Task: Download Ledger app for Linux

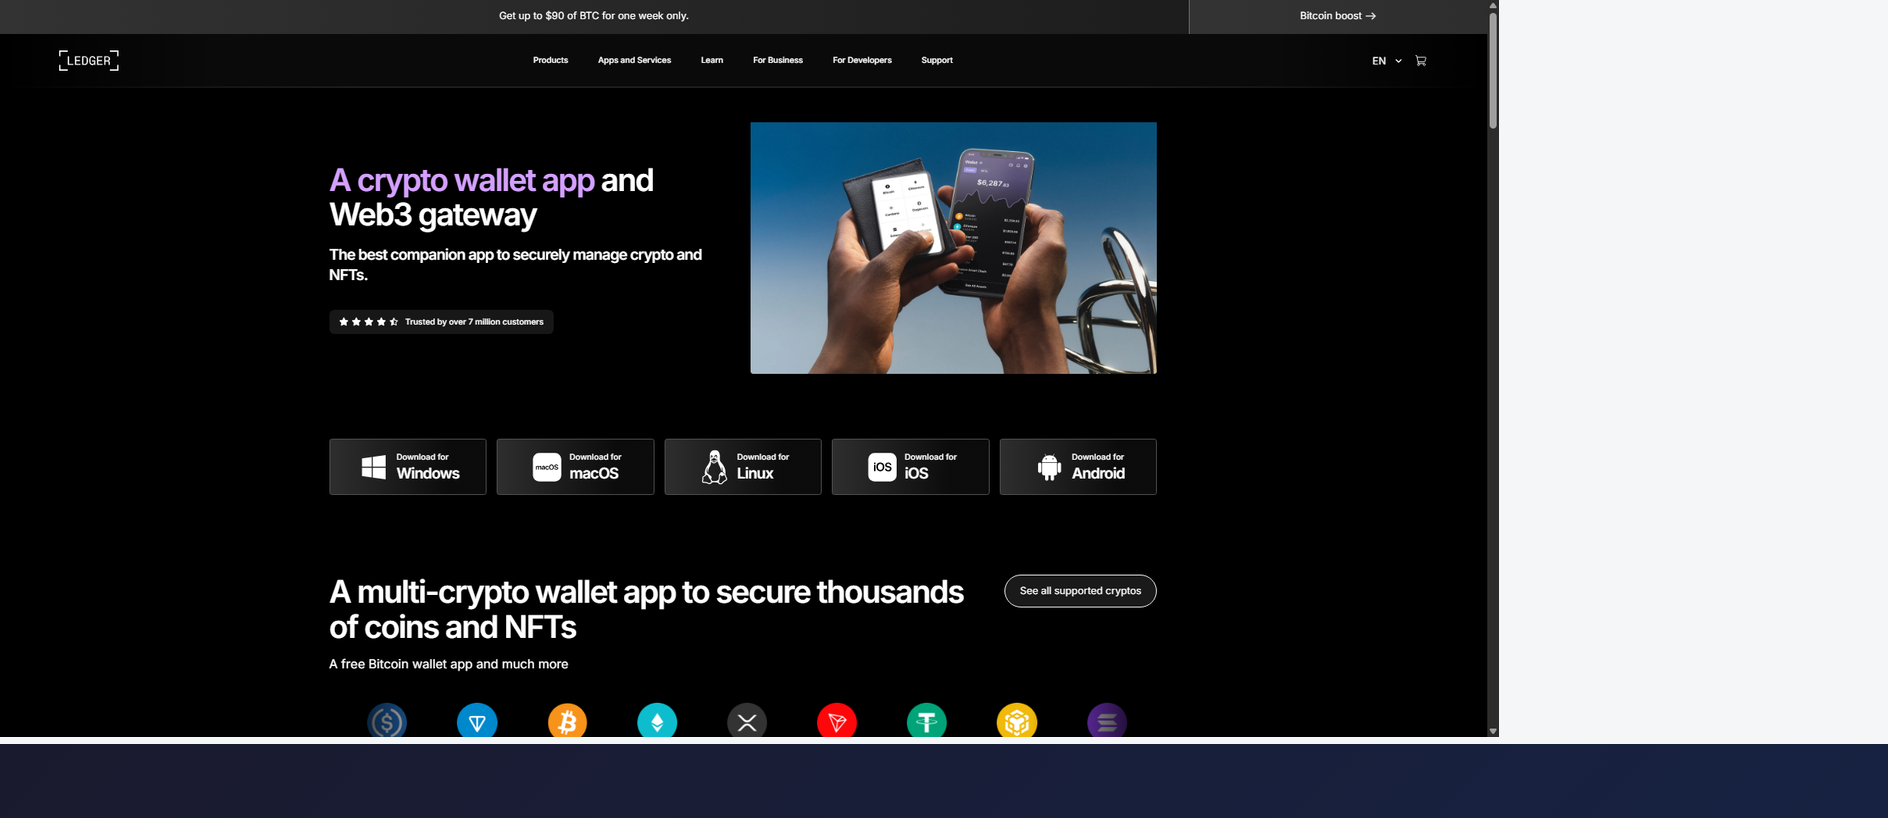Action: [743, 466]
